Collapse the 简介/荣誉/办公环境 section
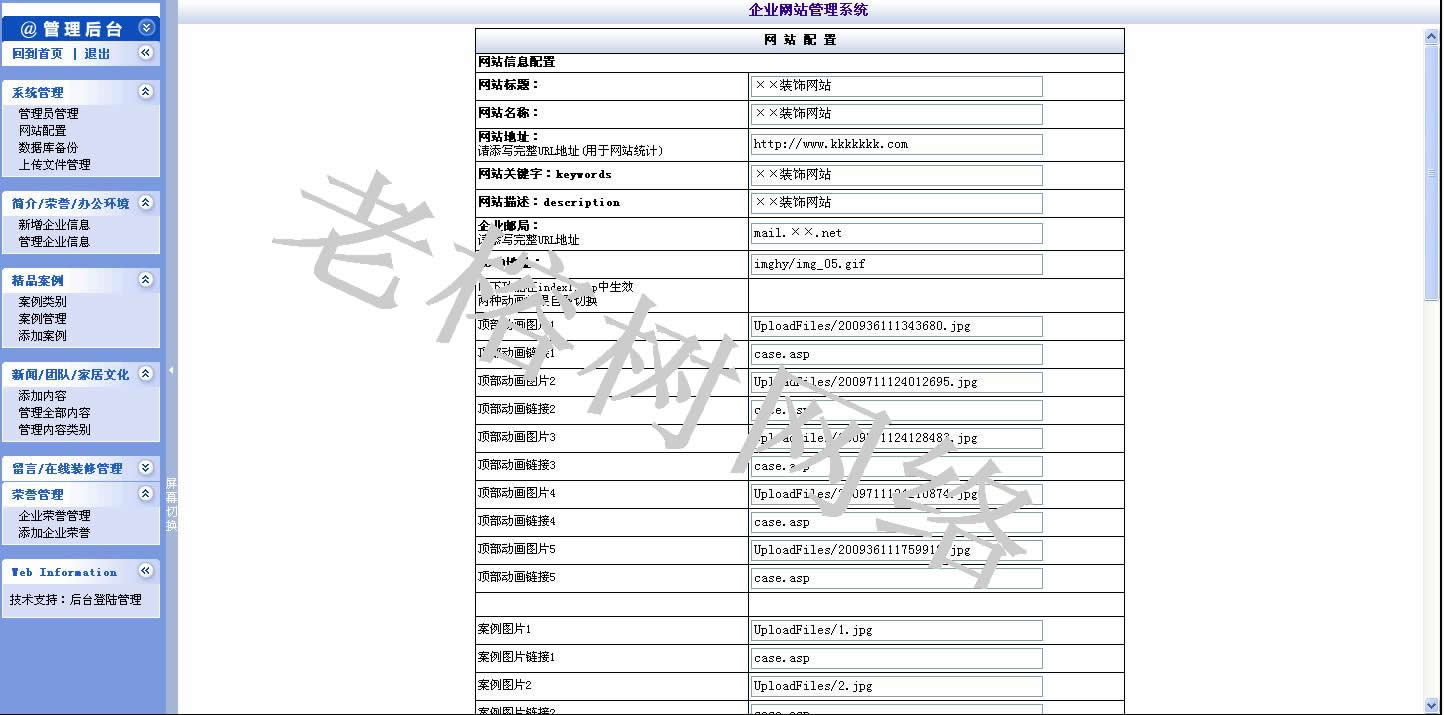1444x715 pixels. point(146,202)
